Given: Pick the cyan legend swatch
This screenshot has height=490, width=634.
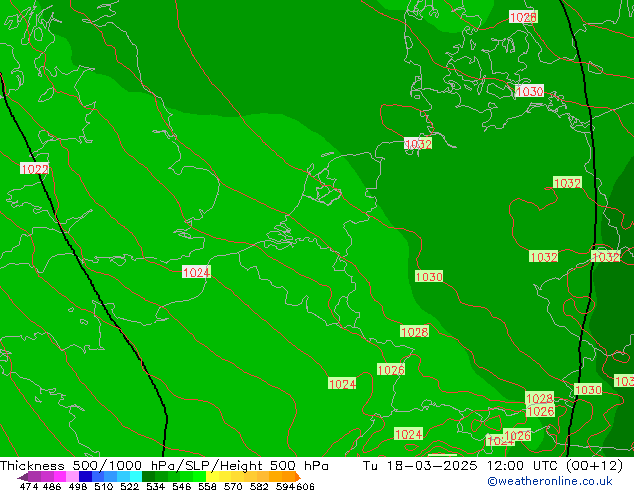Looking at the screenshot, I should [136, 477].
